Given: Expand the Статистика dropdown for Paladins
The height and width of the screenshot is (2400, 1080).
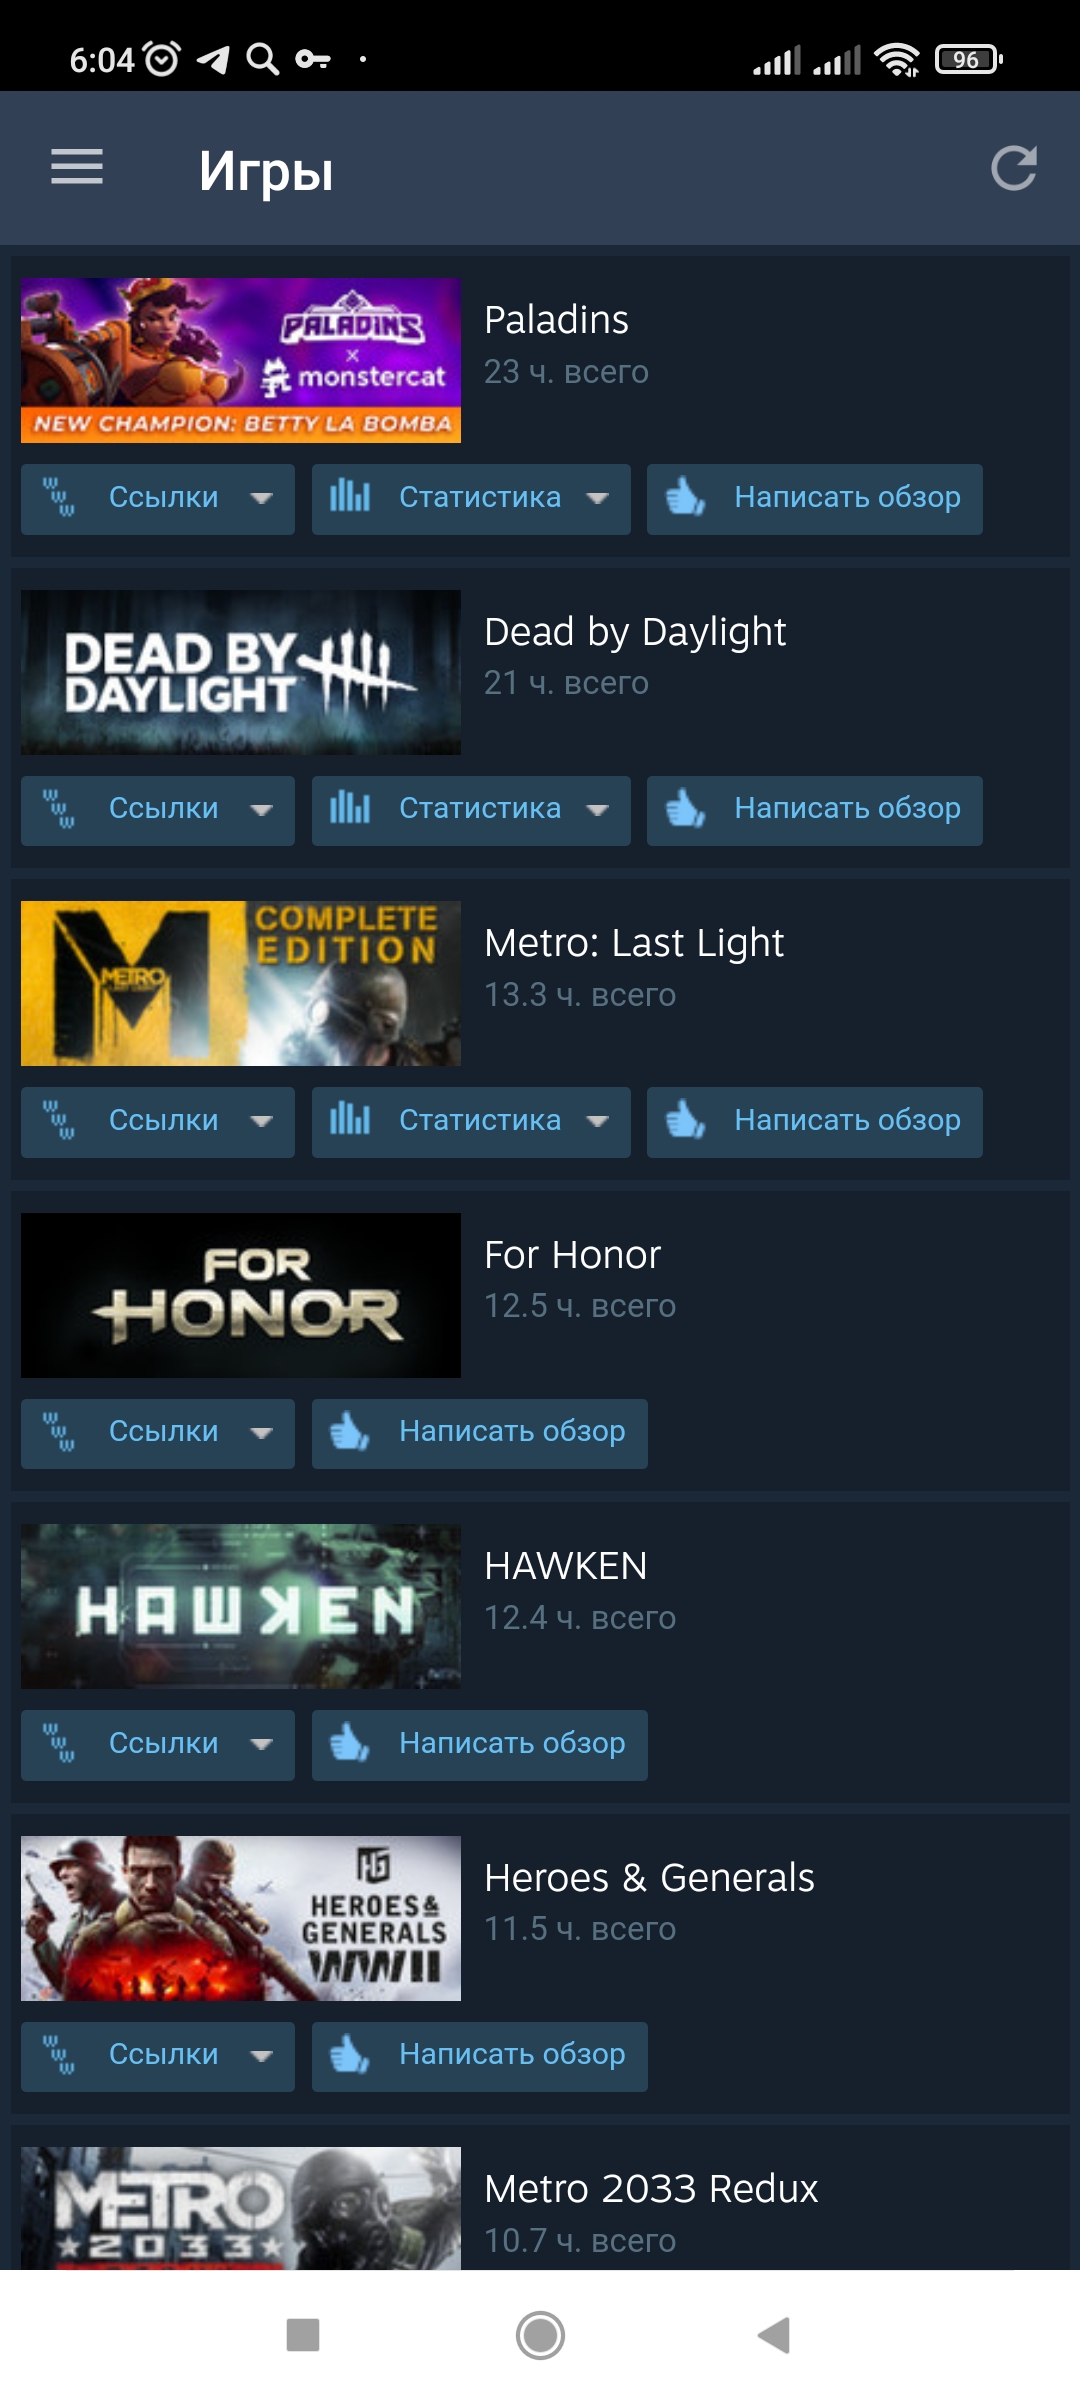Looking at the screenshot, I should coord(471,499).
